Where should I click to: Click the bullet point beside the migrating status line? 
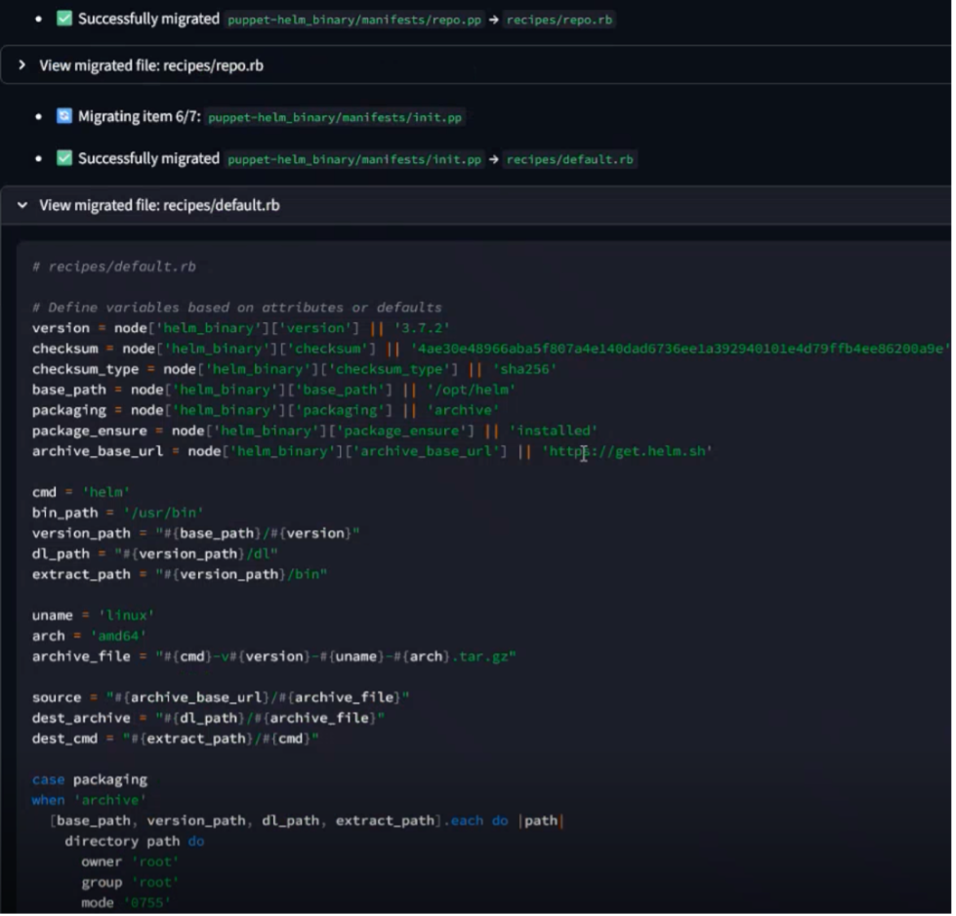tap(37, 116)
